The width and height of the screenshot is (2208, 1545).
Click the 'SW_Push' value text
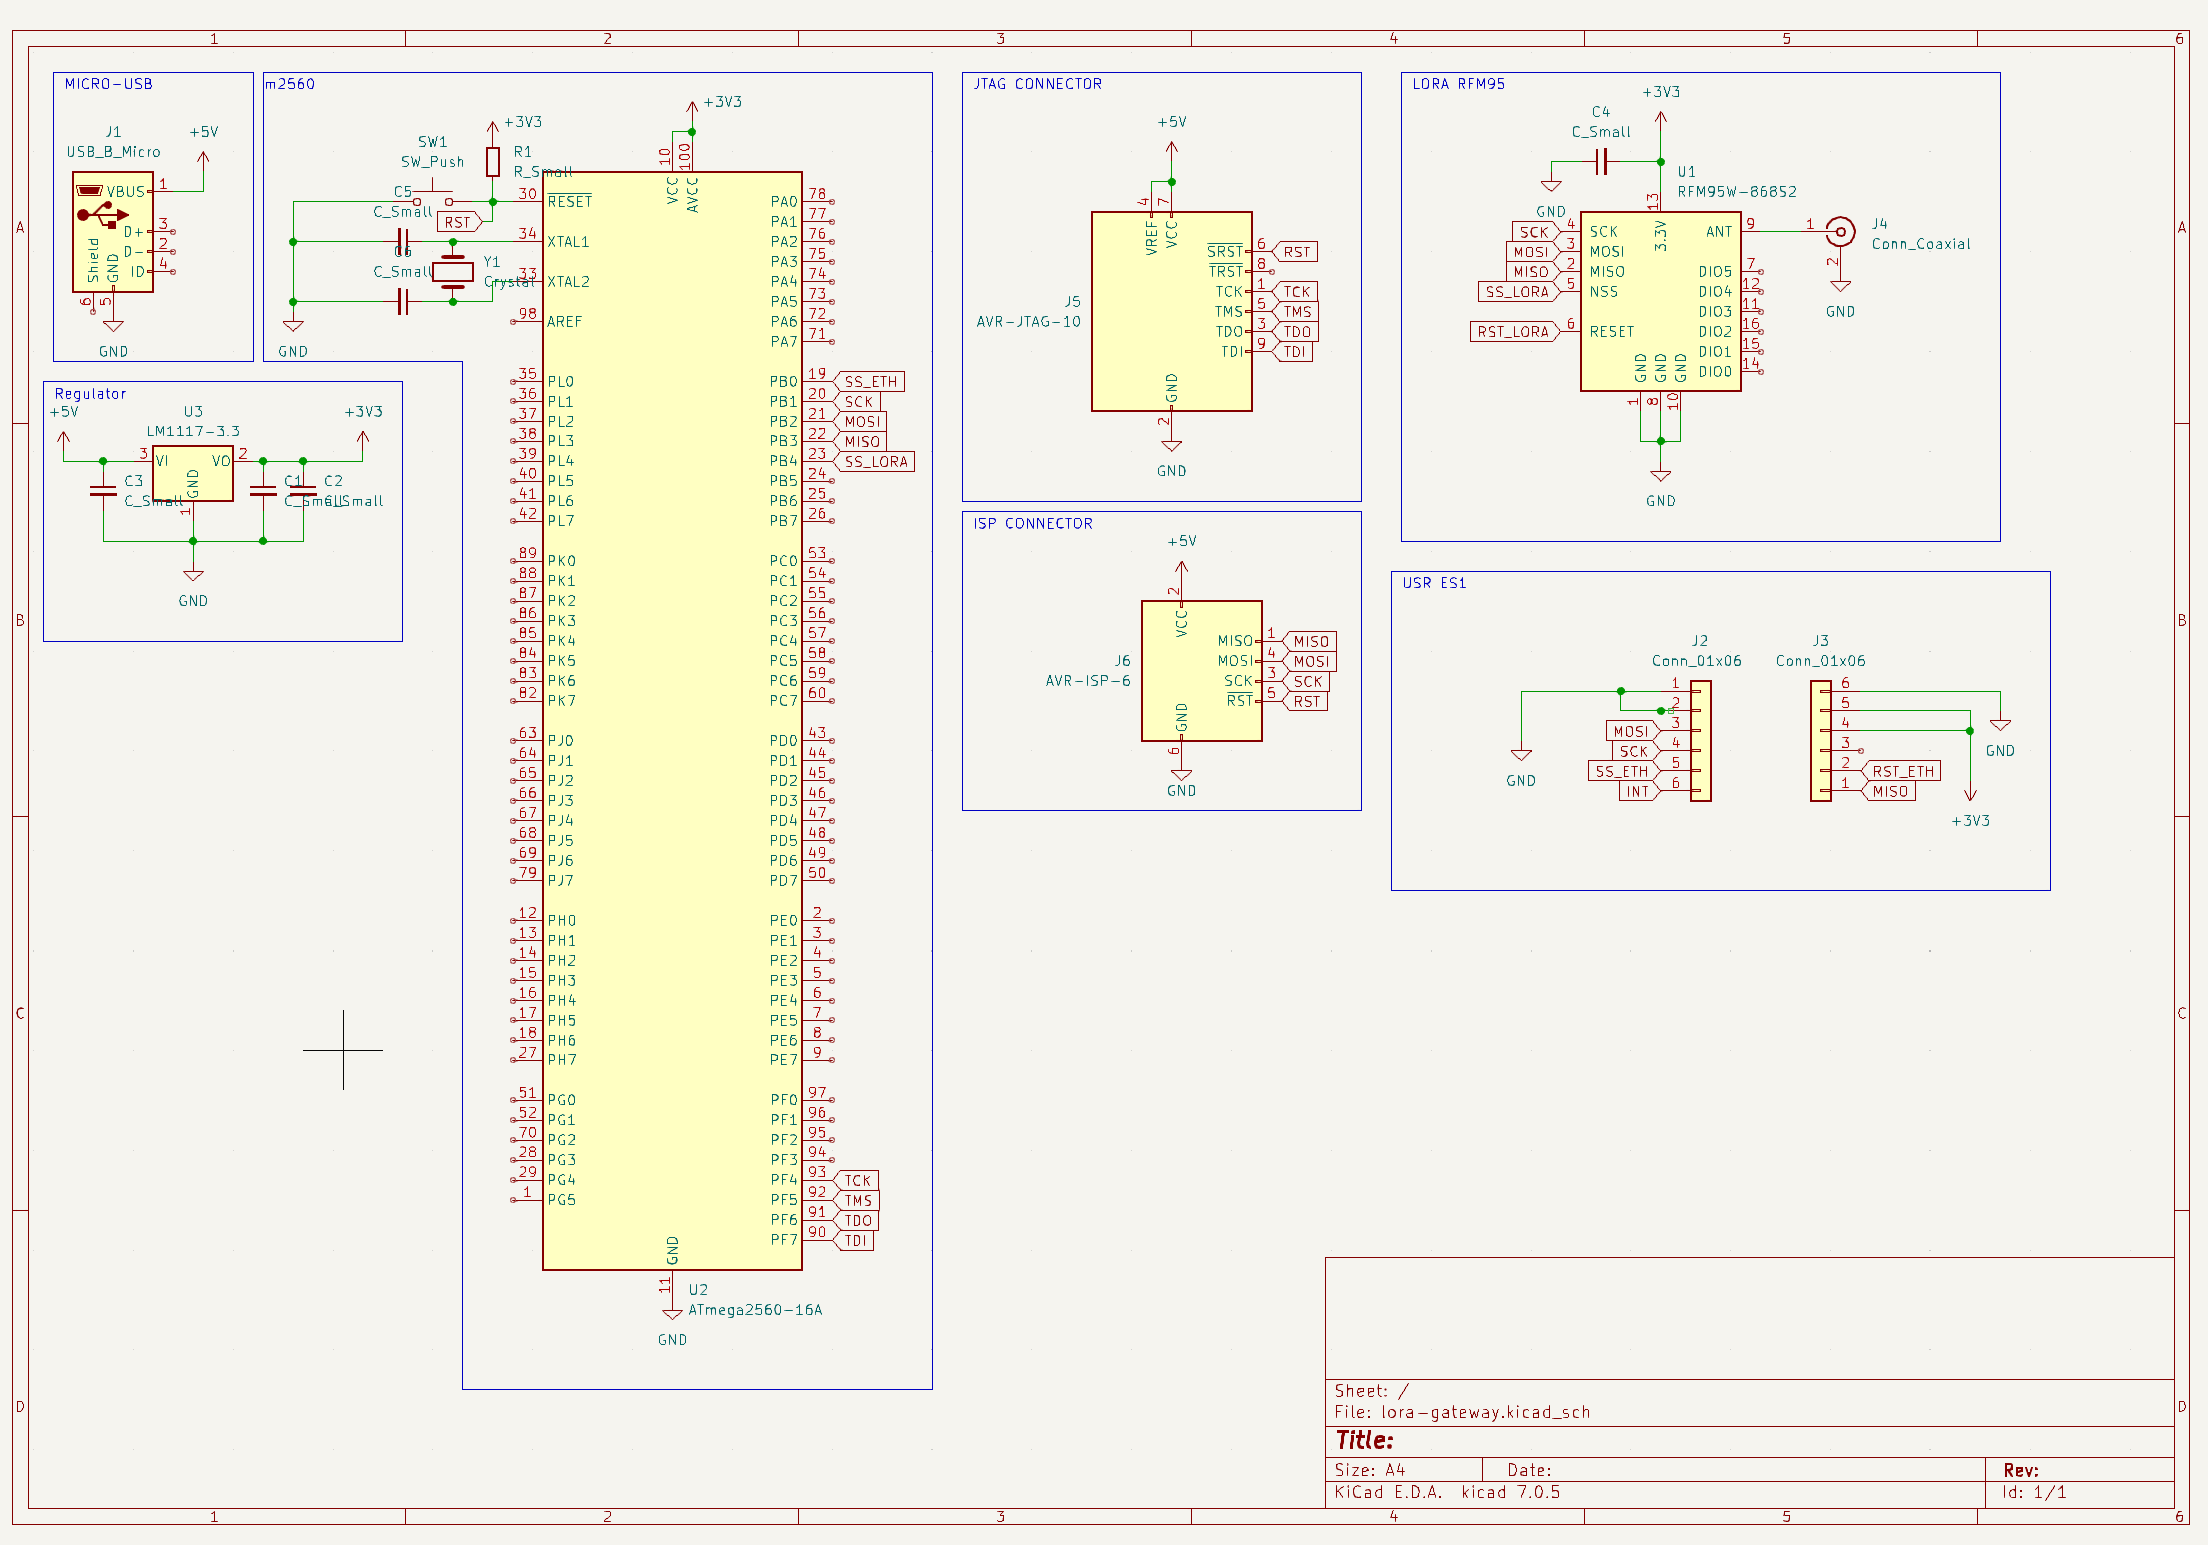click(432, 162)
